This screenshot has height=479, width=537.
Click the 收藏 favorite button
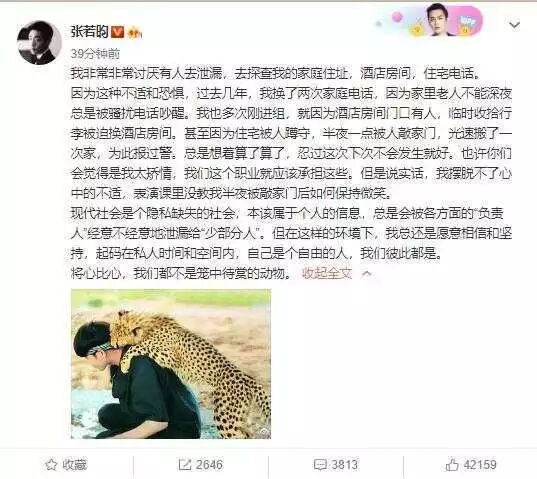click(66, 465)
